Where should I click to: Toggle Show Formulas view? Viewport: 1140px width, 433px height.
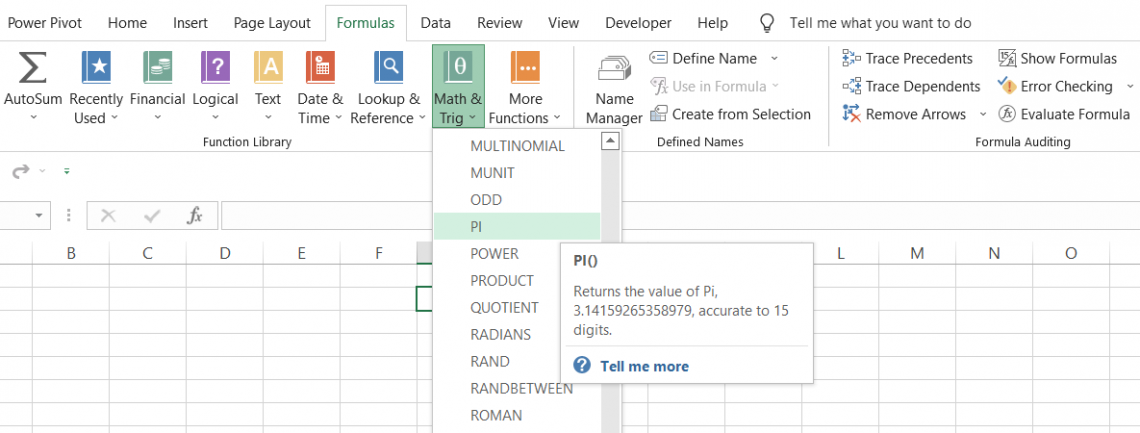pos(1057,58)
